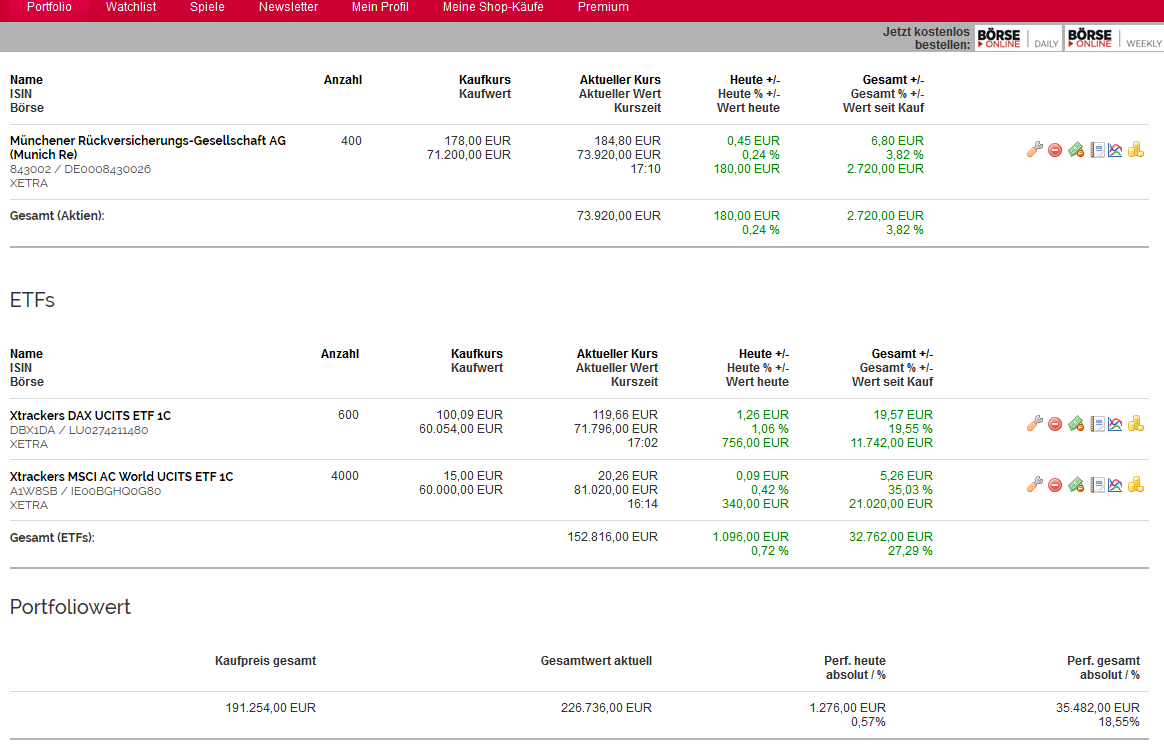1164x746 pixels.
Task: Select the current total value 226.736,00 EUR
Action: 606,708
